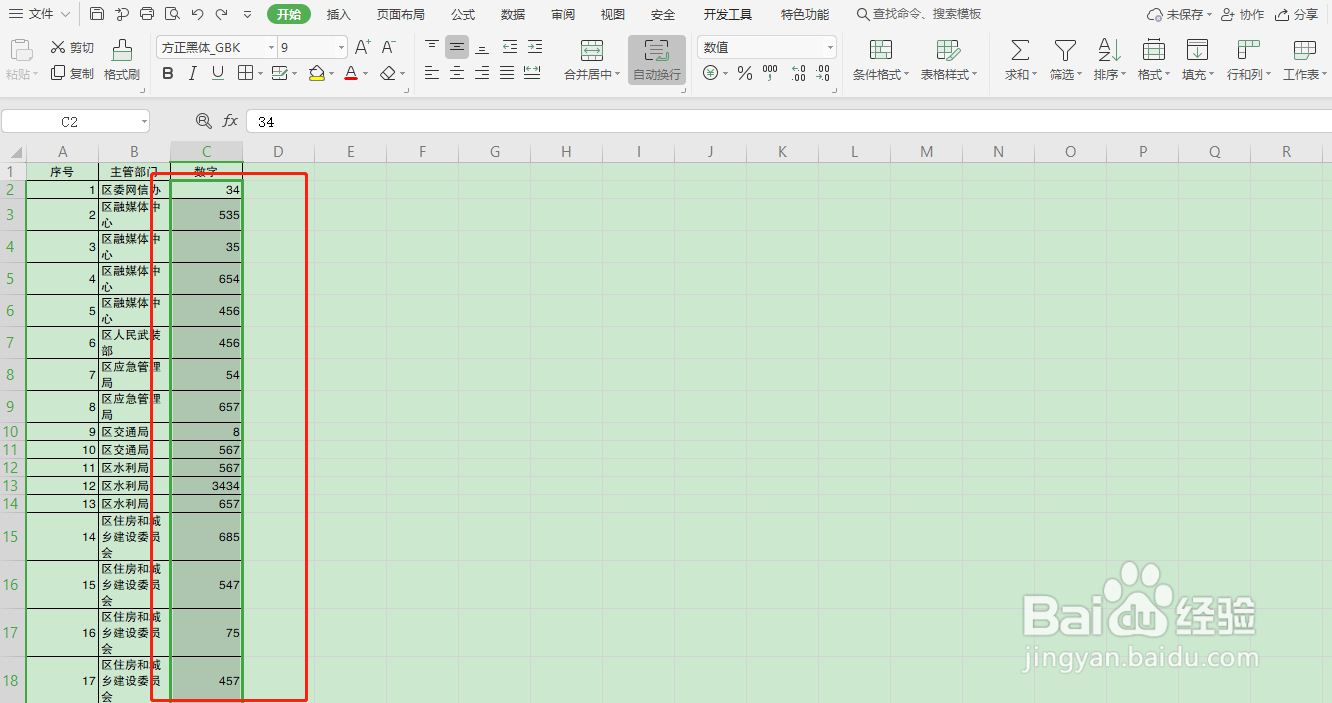Image resolution: width=1332 pixels, height=703 pixels.
Task: Set vertical align to top
Action: [x=432, y=48]
